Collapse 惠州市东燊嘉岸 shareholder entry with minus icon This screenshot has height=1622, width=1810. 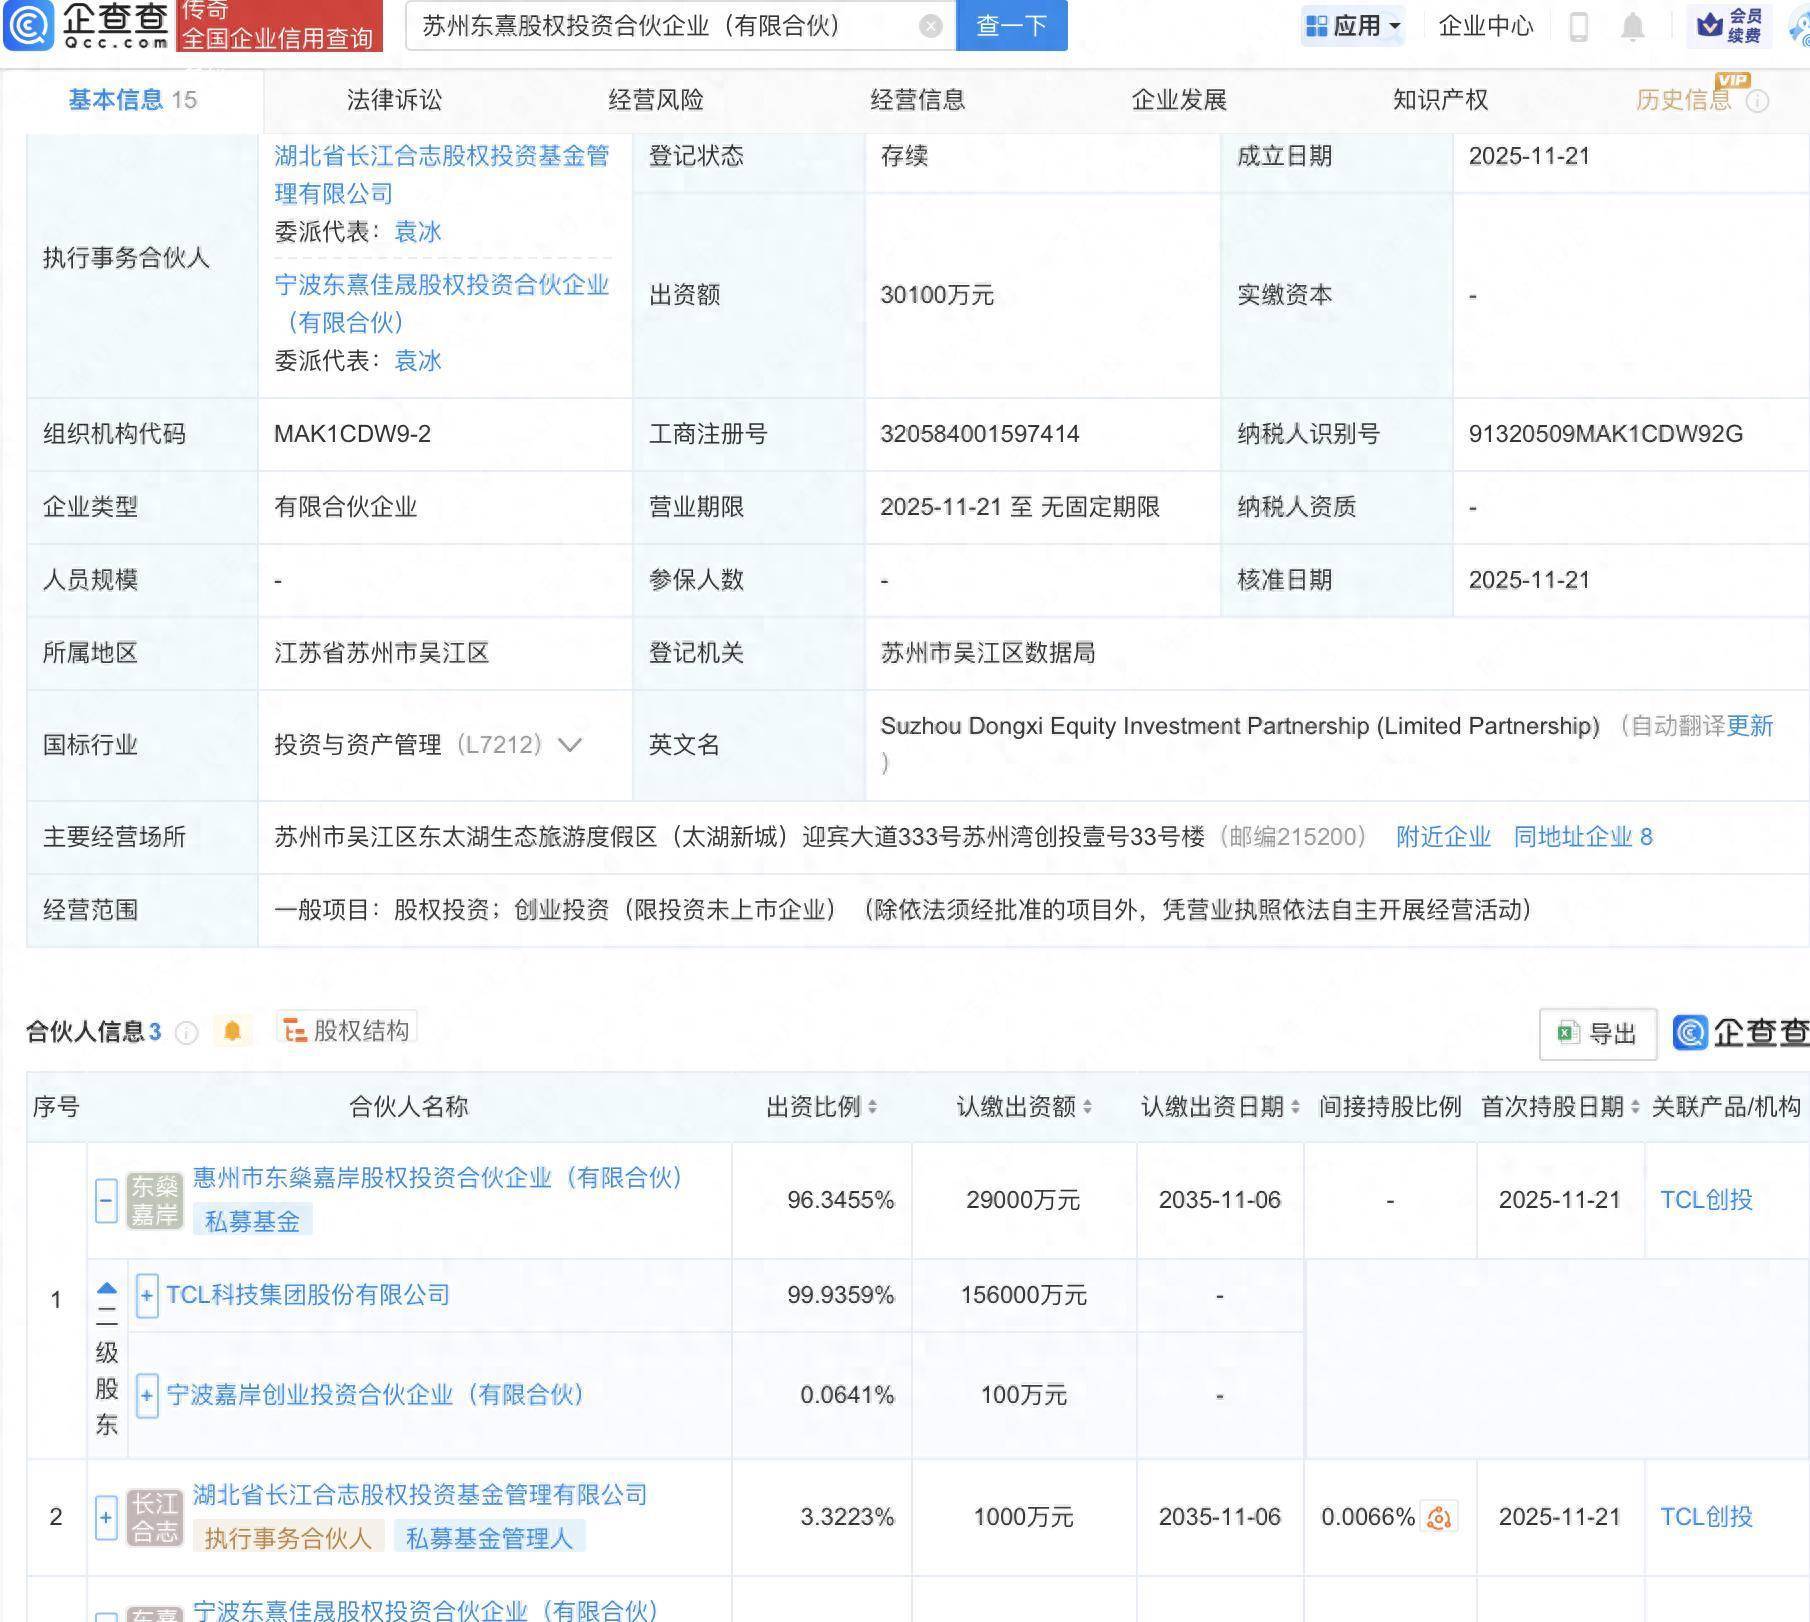(x=105, y=1199)
